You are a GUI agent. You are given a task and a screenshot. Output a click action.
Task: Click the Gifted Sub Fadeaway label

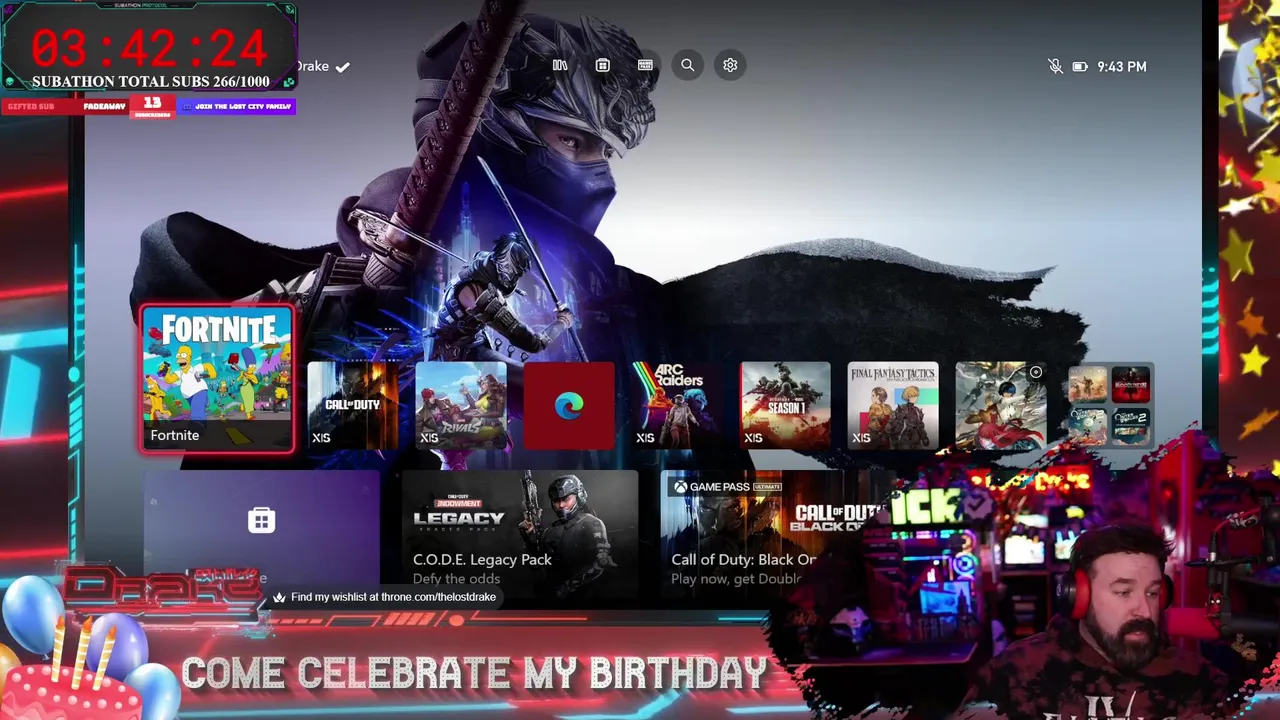(x=65, y=106)
